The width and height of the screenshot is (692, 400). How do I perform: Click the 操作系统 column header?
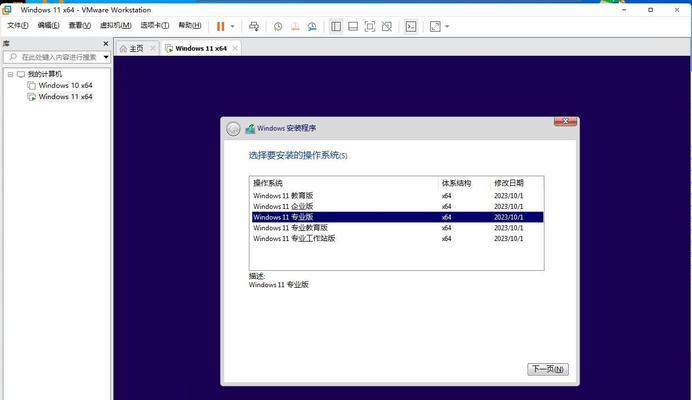click(x=344, y=183)
